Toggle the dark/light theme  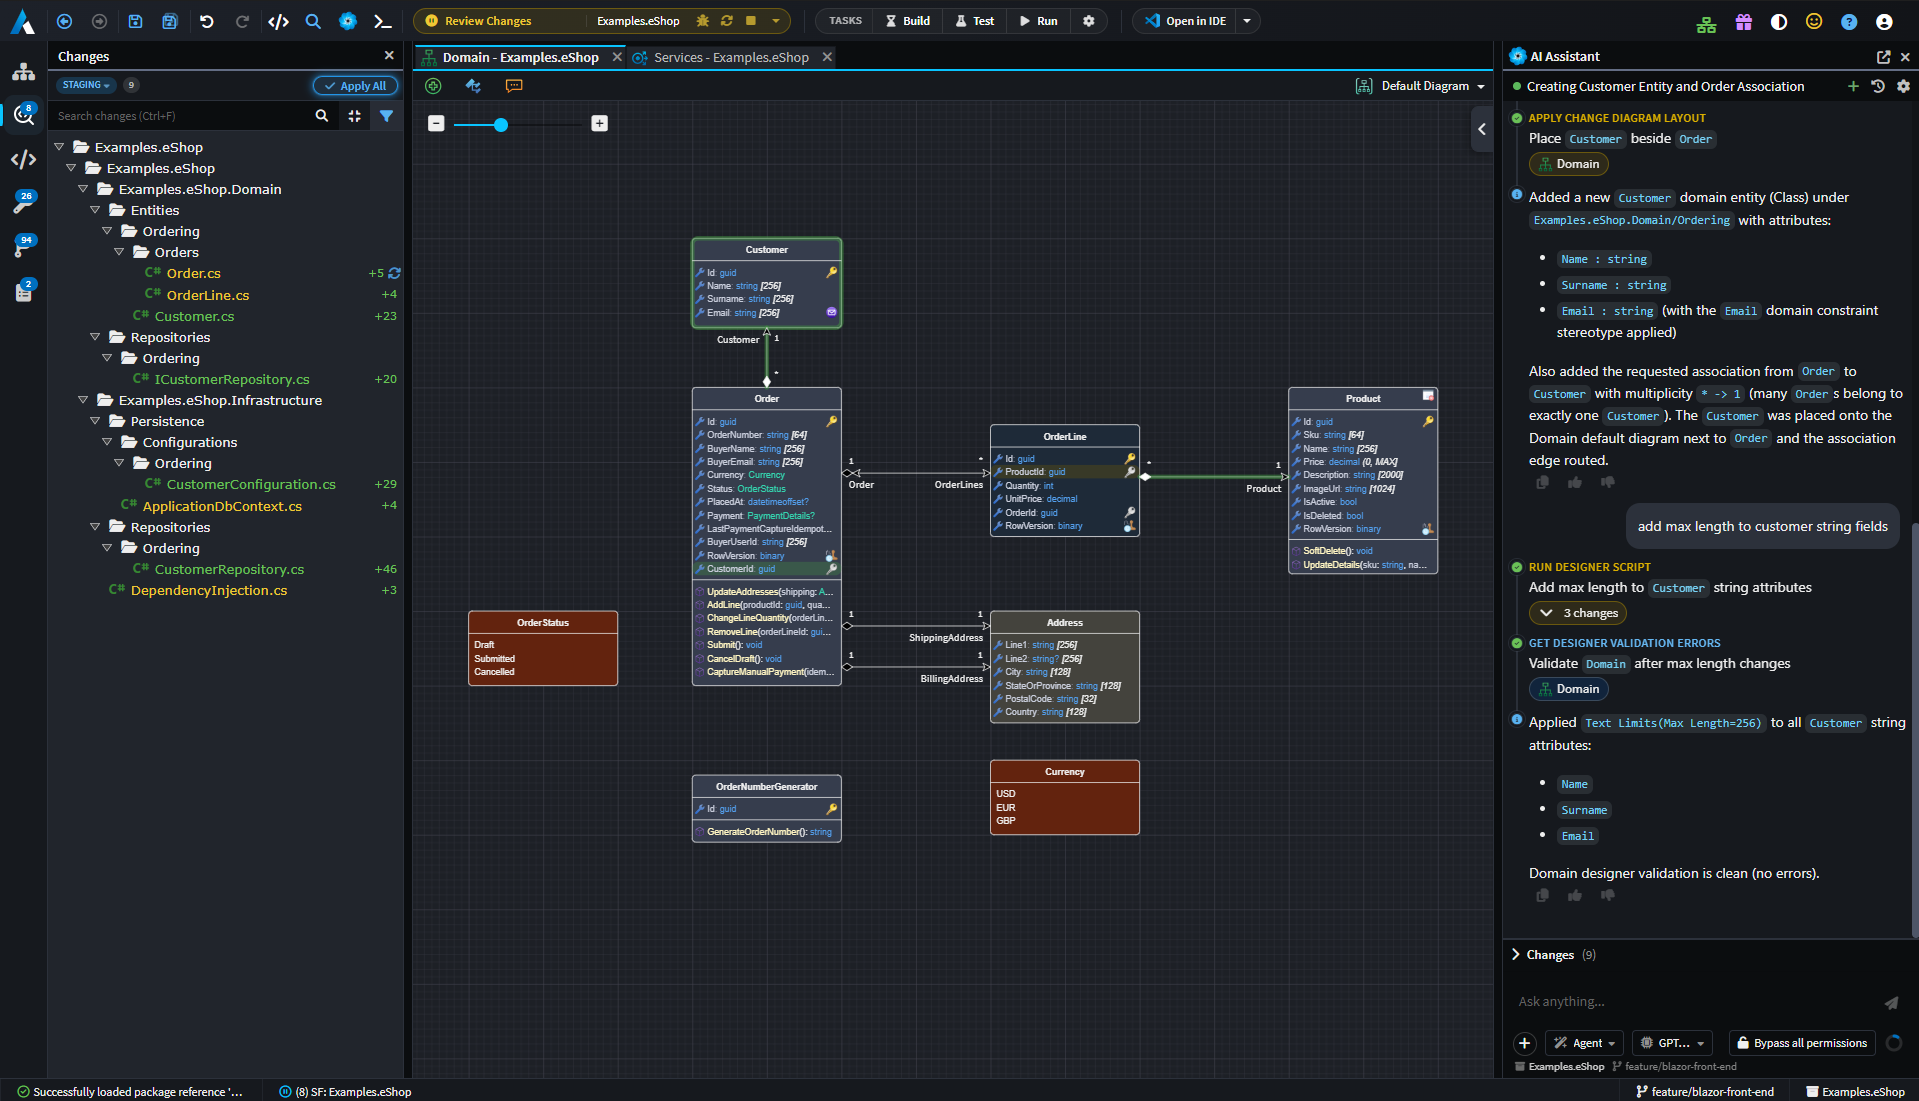(x=1779, y=22)
